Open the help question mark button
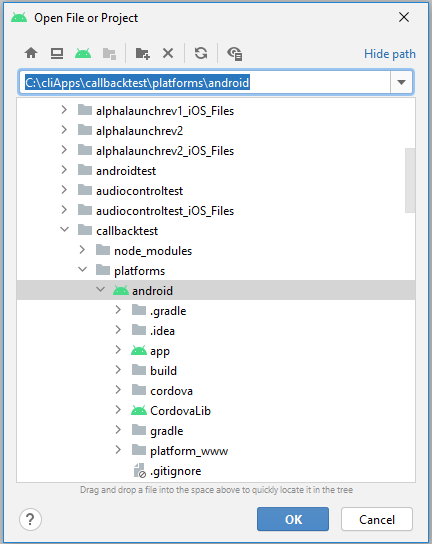This screenshot has height=544, width=432. click(30, 519)
